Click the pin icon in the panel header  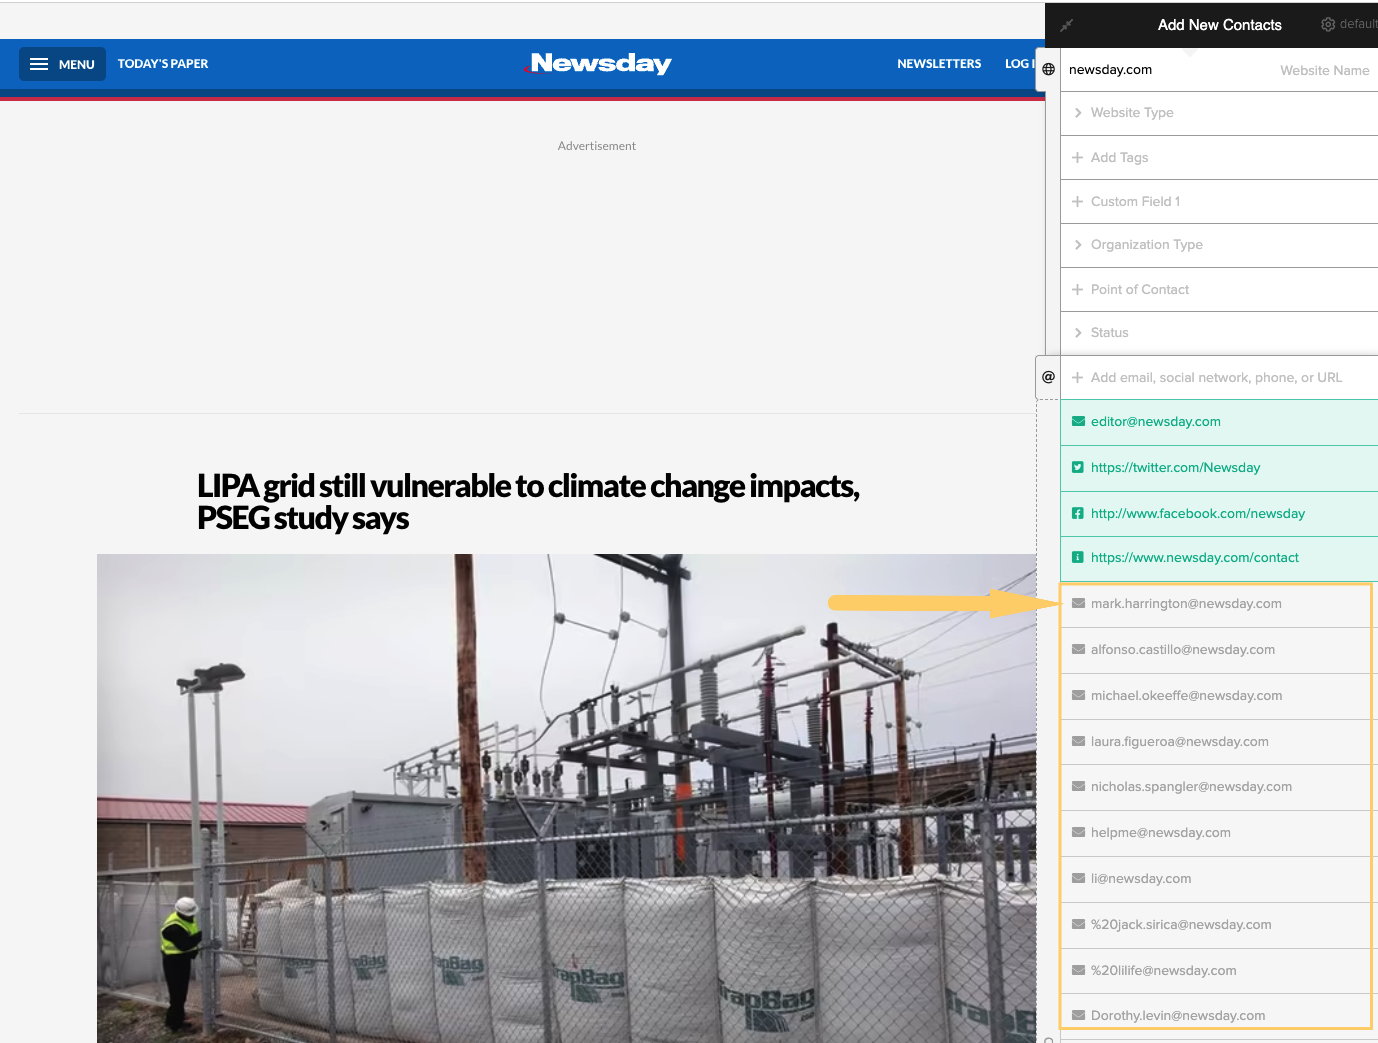point(1066,25)
